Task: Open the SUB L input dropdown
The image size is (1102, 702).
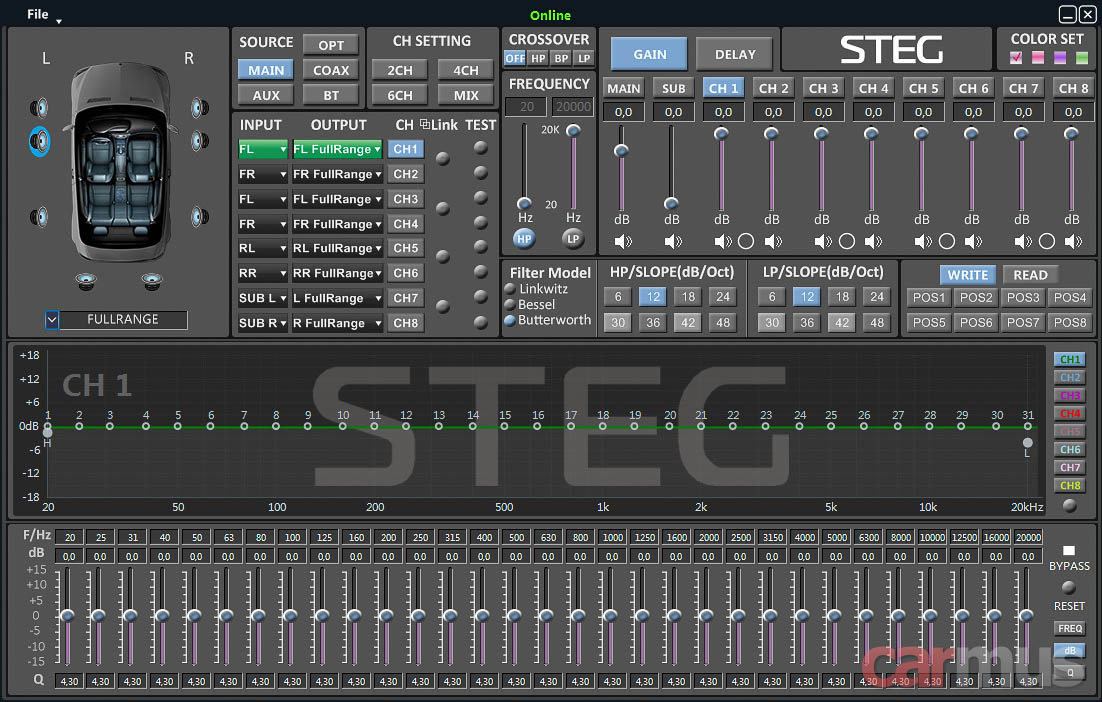Action: pyautogui.click(x=263, y=298)
